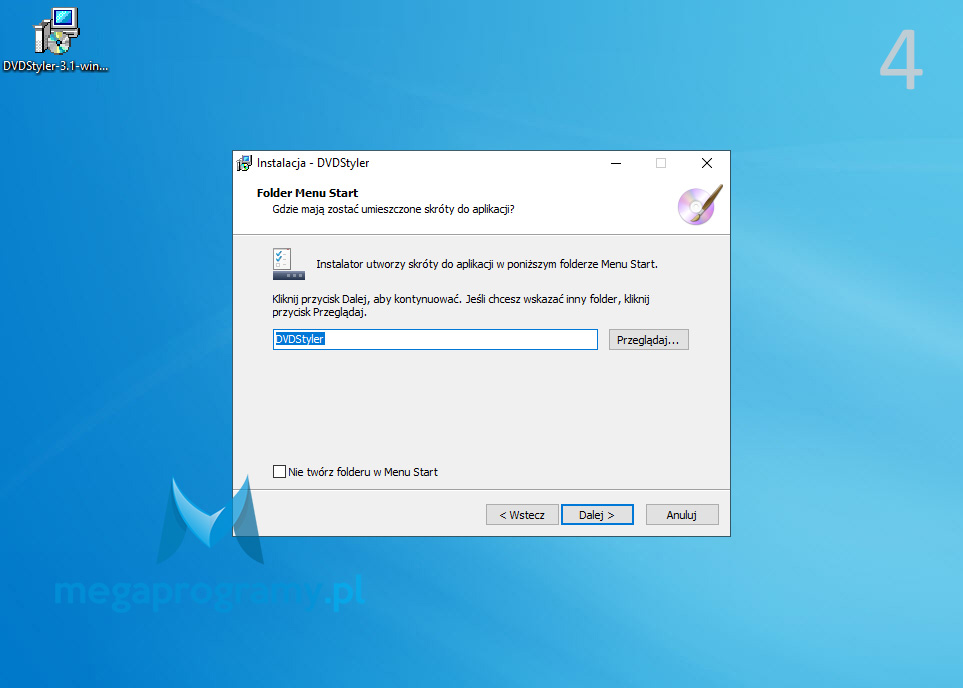This screenshot has width=963, height=688.
Task: Open folder browser with Przeglądaj... button
Action: (x=649, y=340)
